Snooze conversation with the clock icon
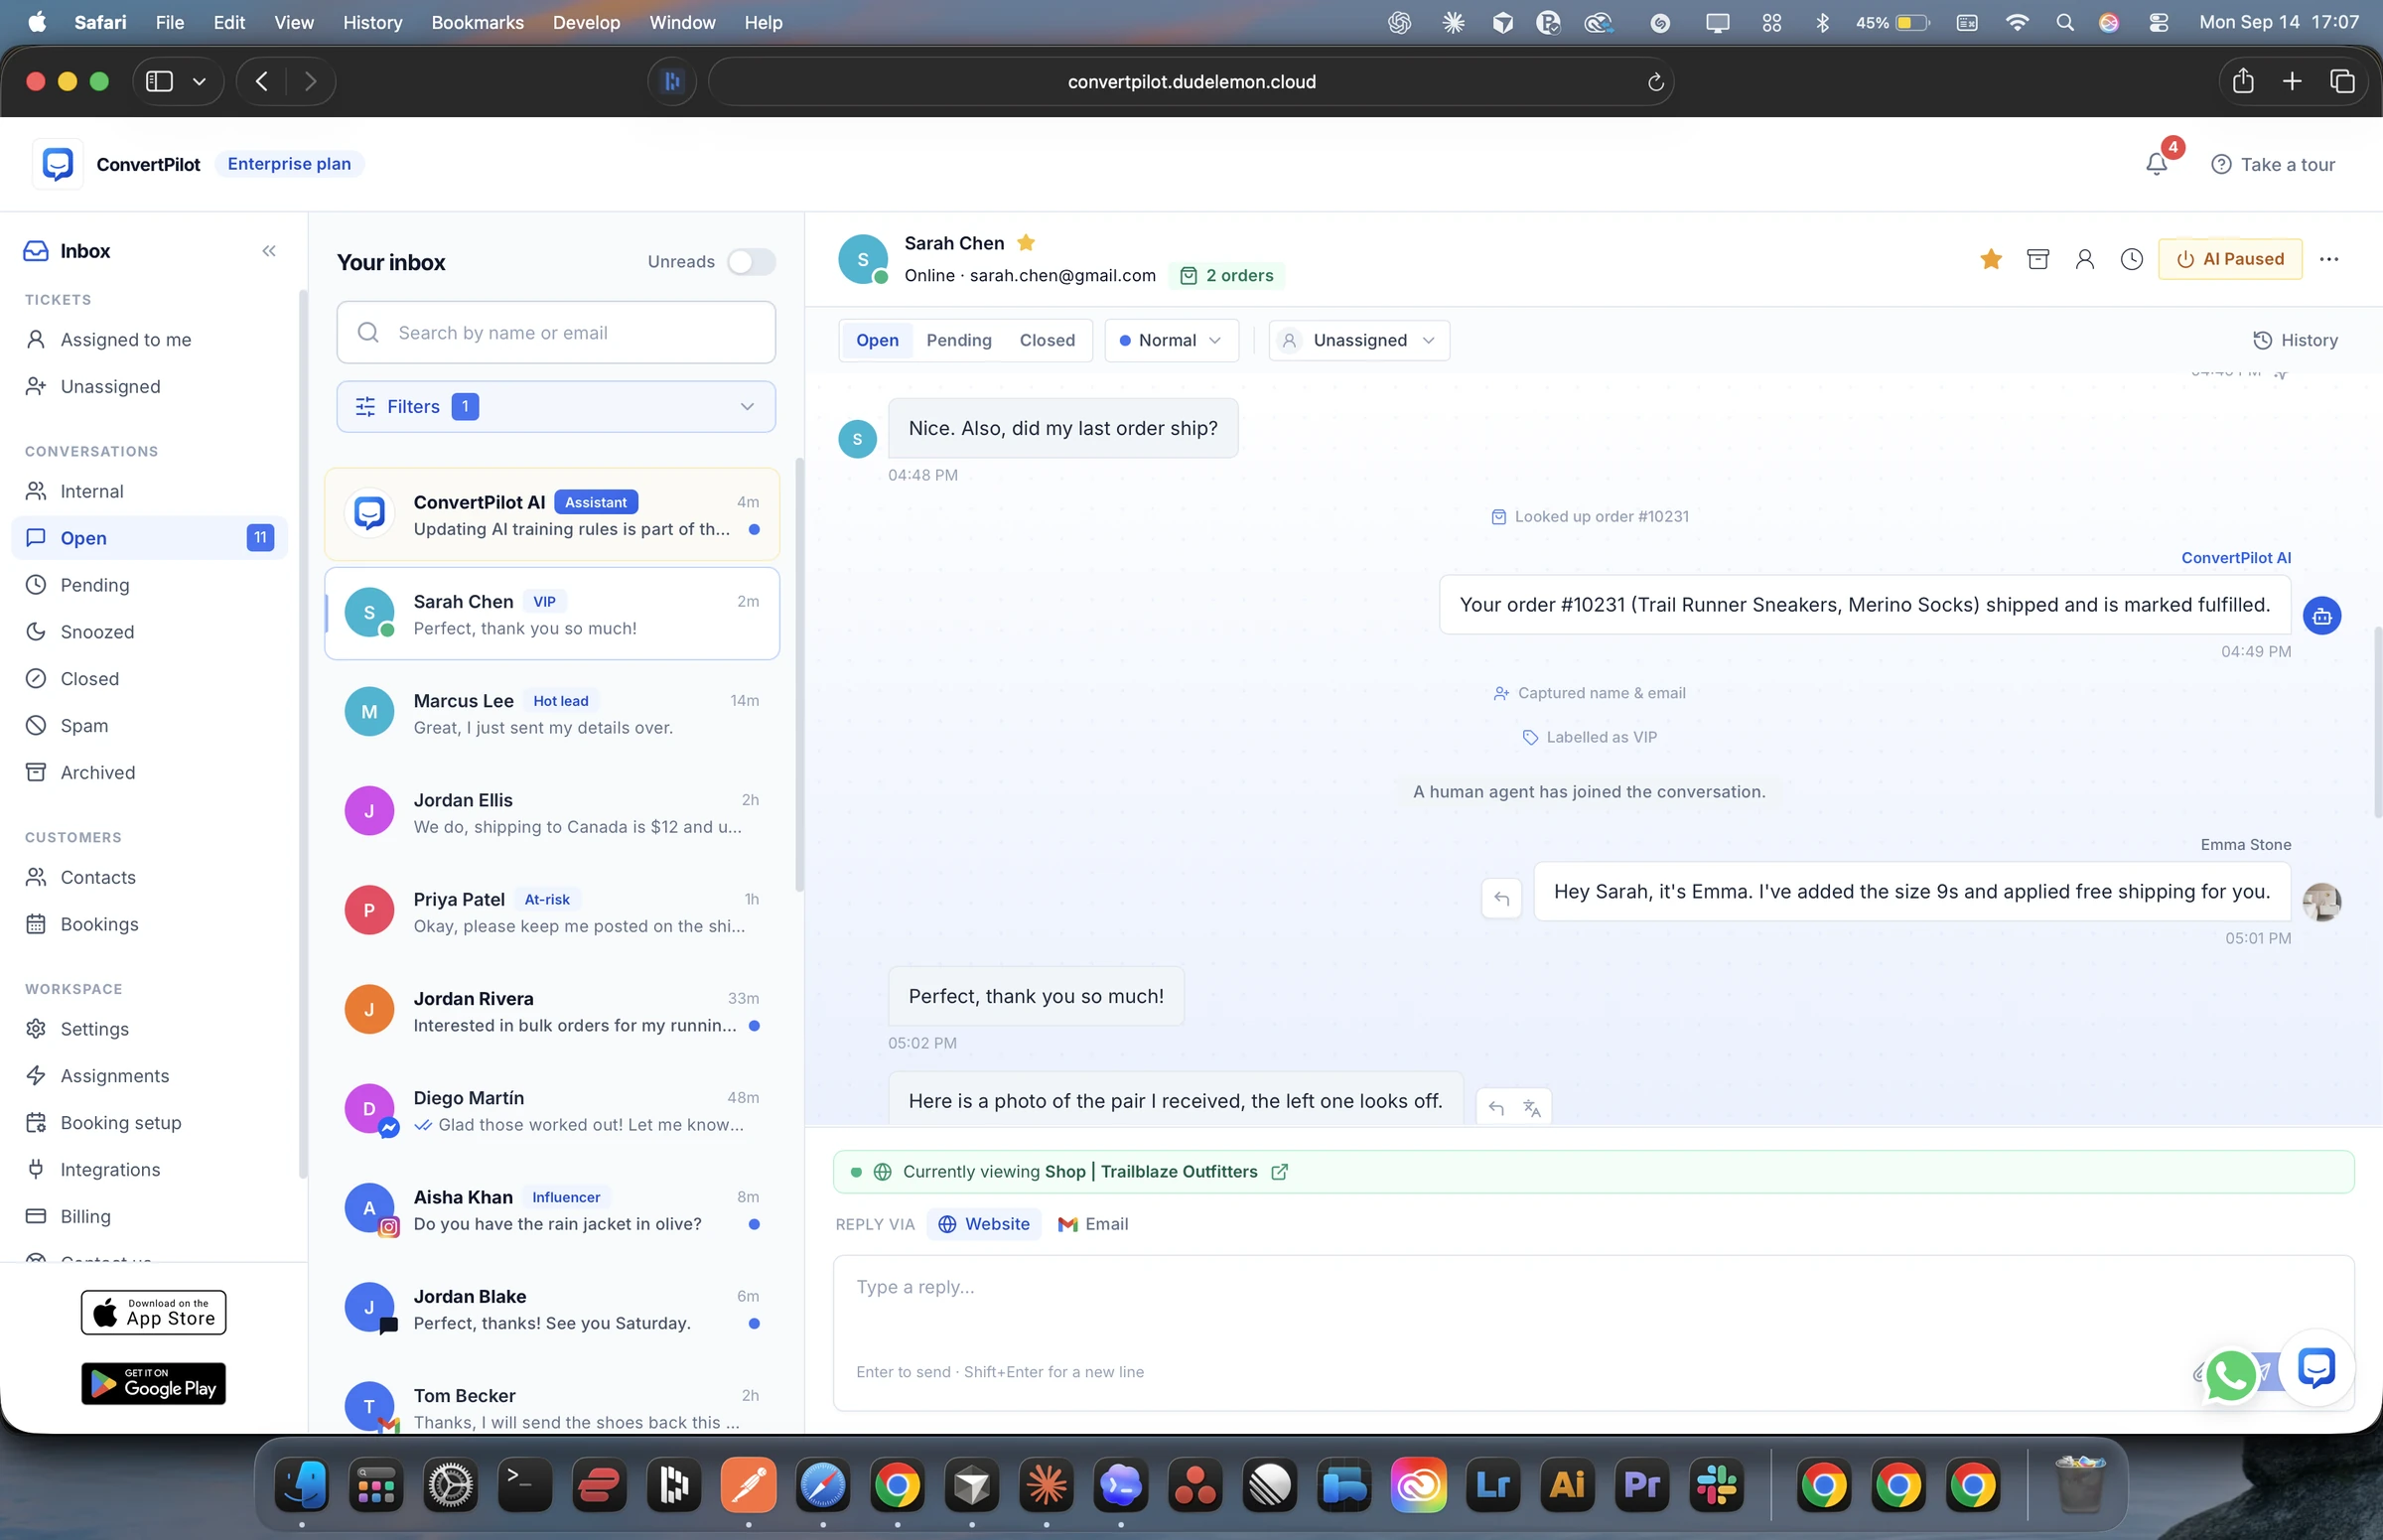 click(2132, 259)
